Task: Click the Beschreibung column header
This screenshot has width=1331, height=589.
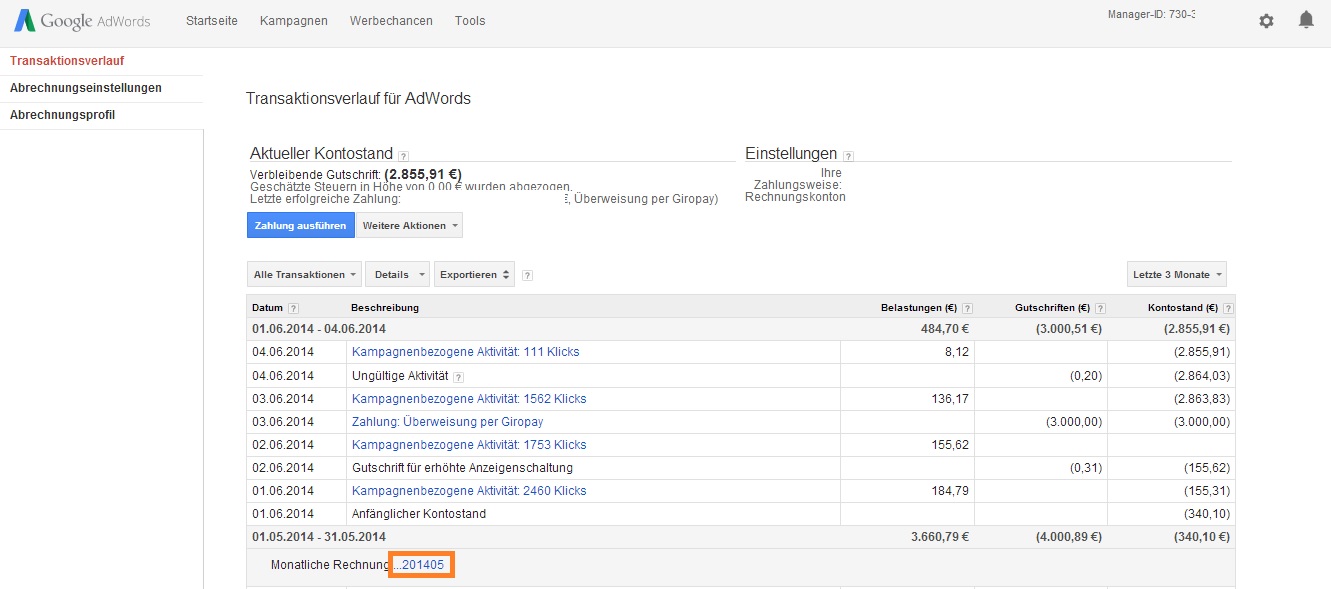Action: point(385,308)
